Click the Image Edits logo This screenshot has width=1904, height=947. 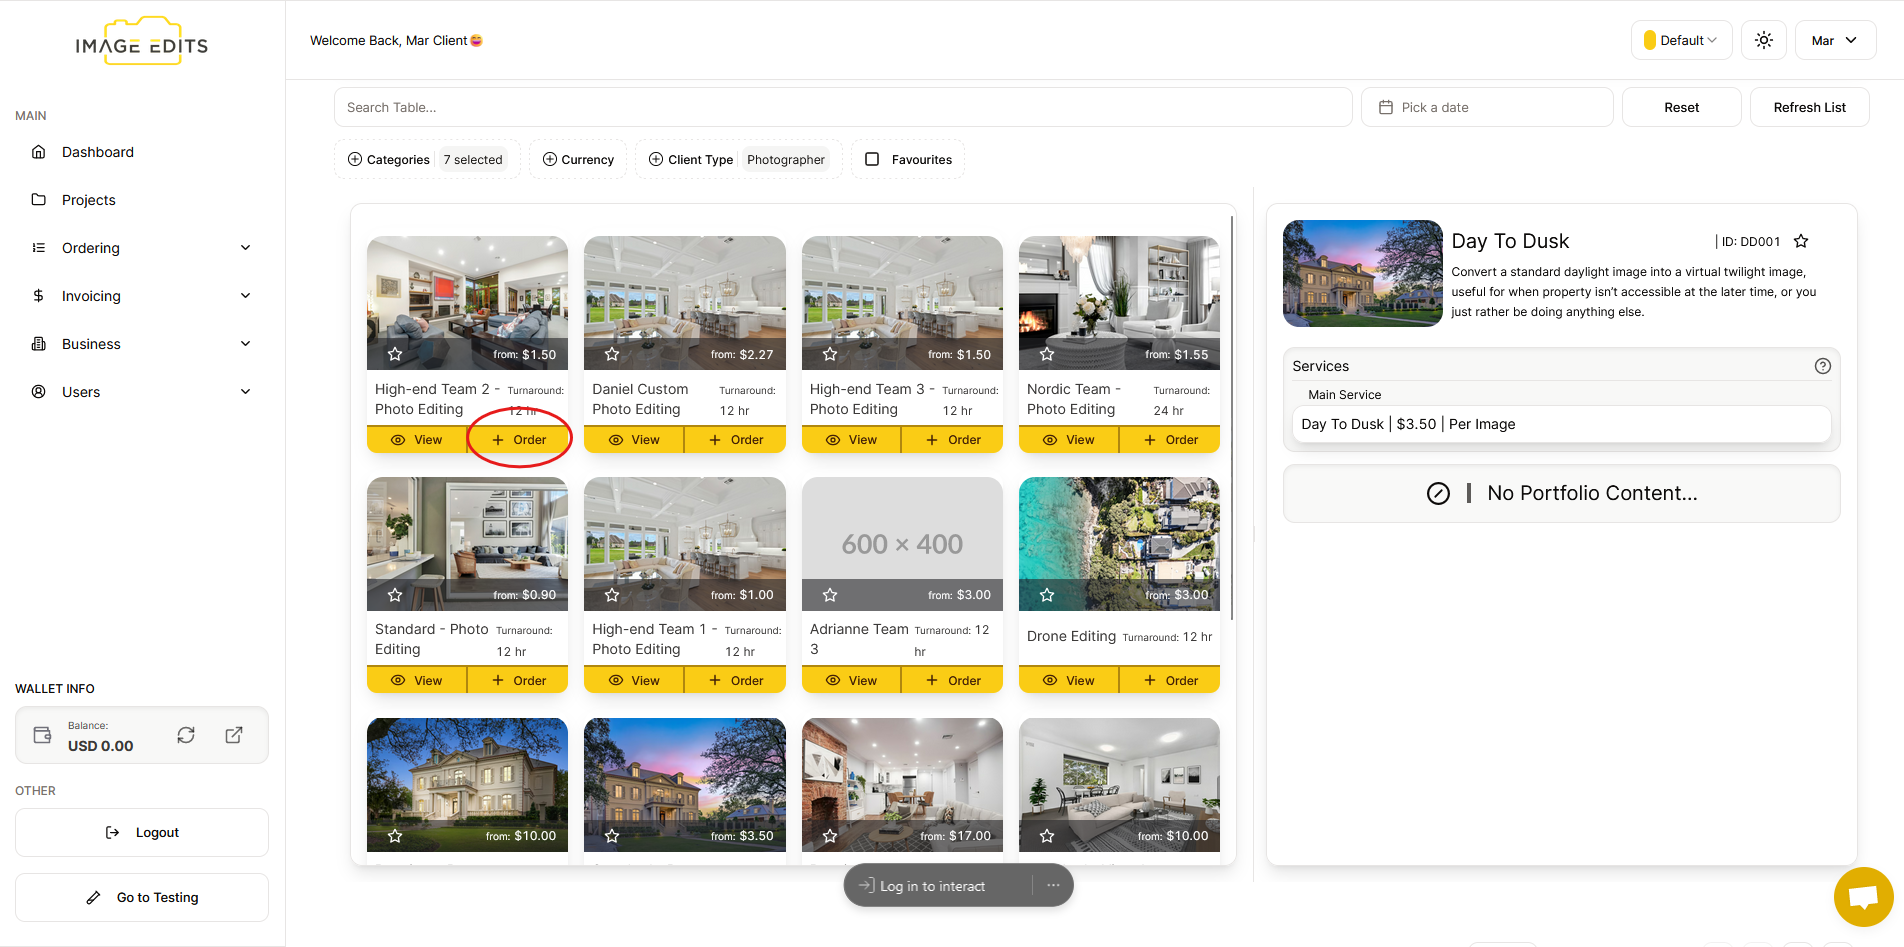[142, 43]
